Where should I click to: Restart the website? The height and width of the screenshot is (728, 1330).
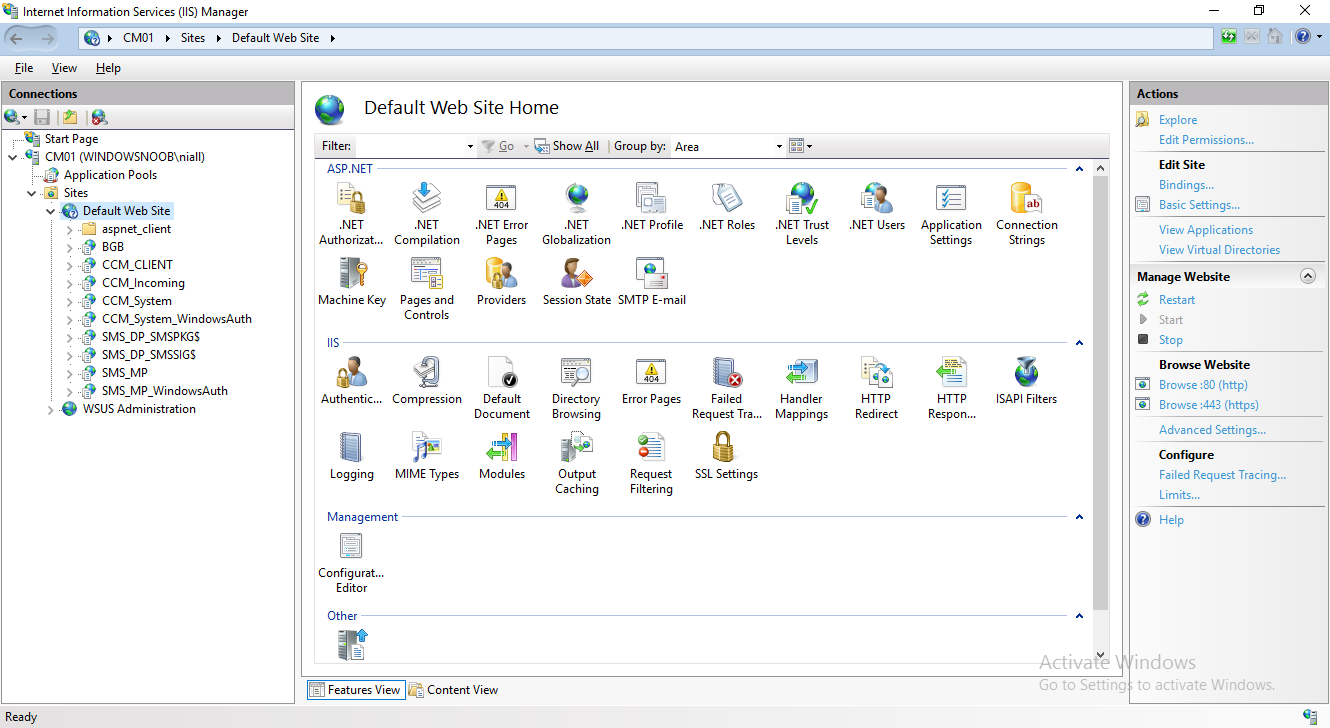point(1177,300)
